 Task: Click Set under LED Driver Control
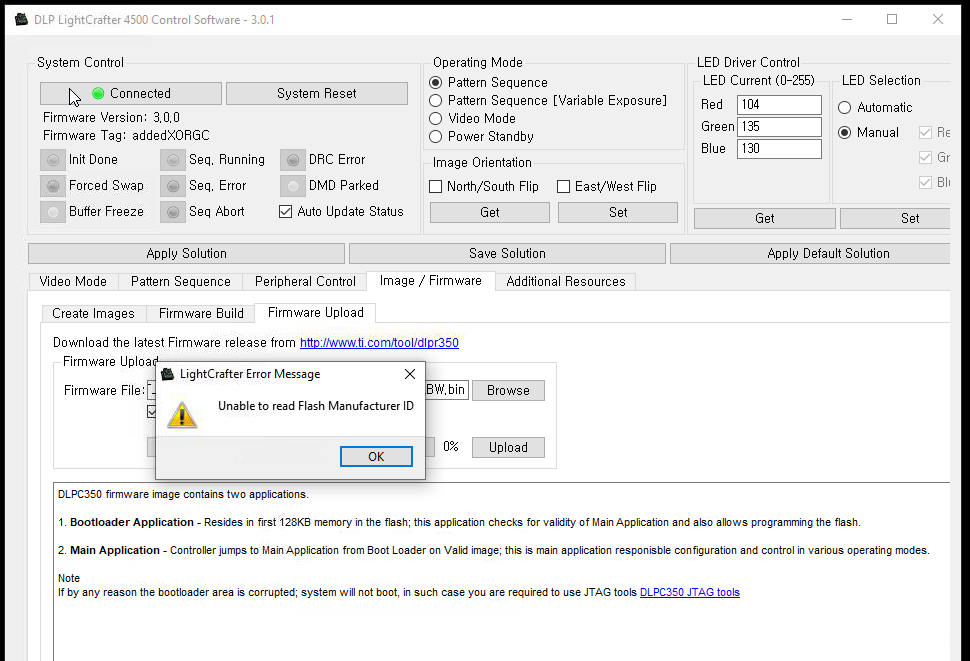[895, 218]
